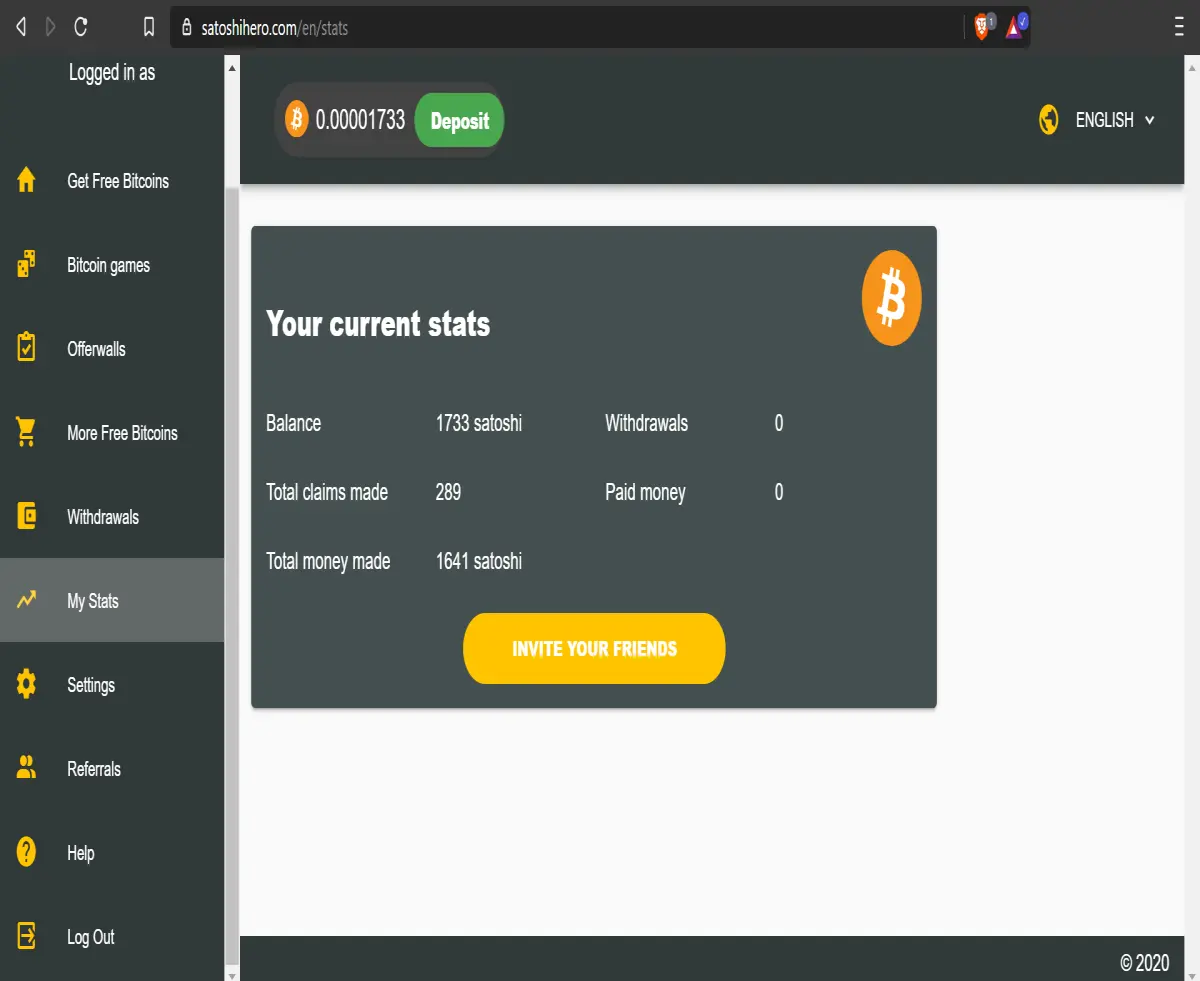This screenshot has height=981, width=1200.
Task: Open the browser hamburger menu
Action: click(x=1179, y=27)
